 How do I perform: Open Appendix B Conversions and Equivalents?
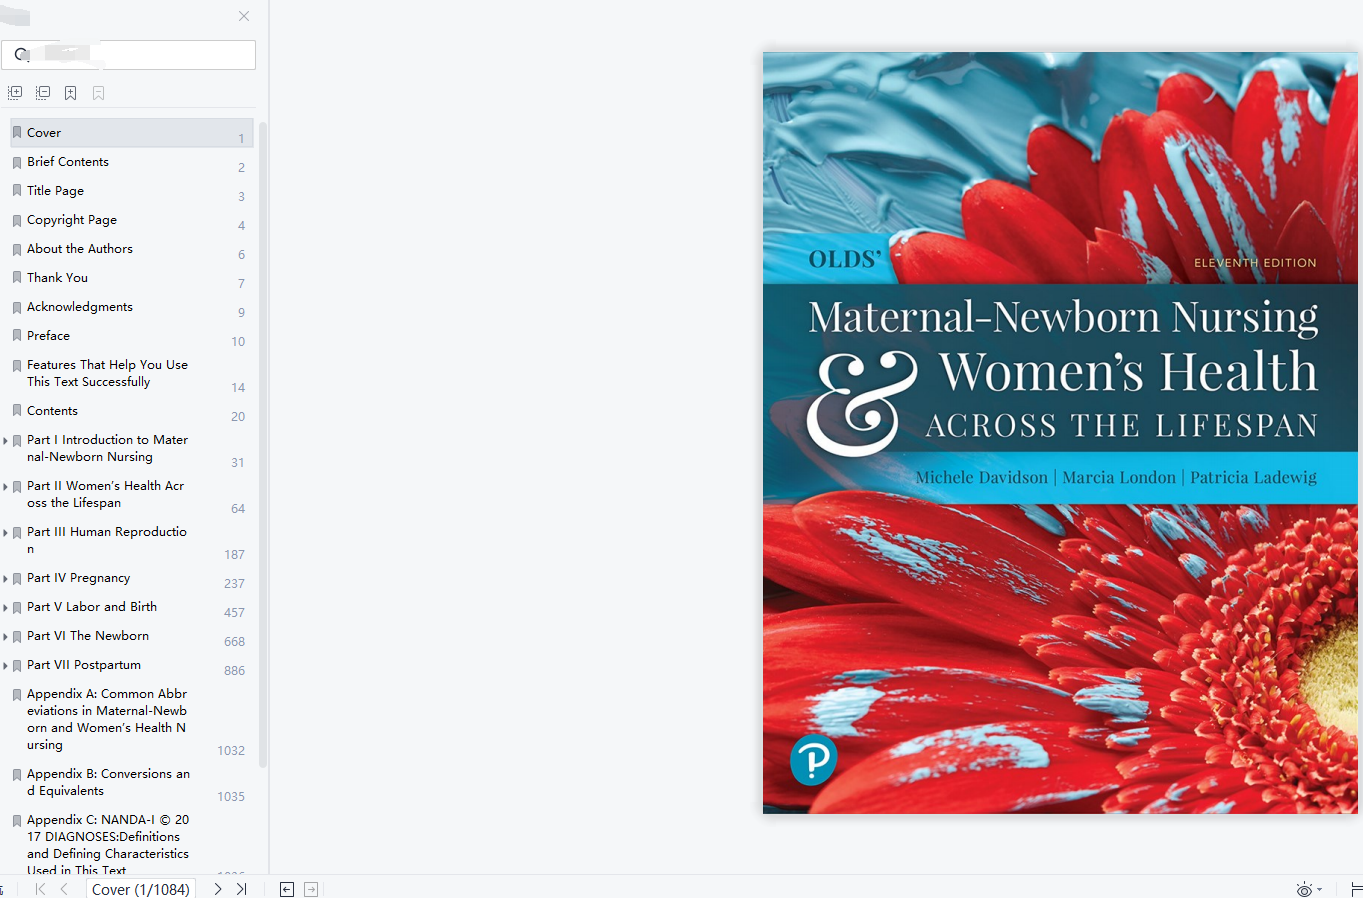(x=108, y=782)
